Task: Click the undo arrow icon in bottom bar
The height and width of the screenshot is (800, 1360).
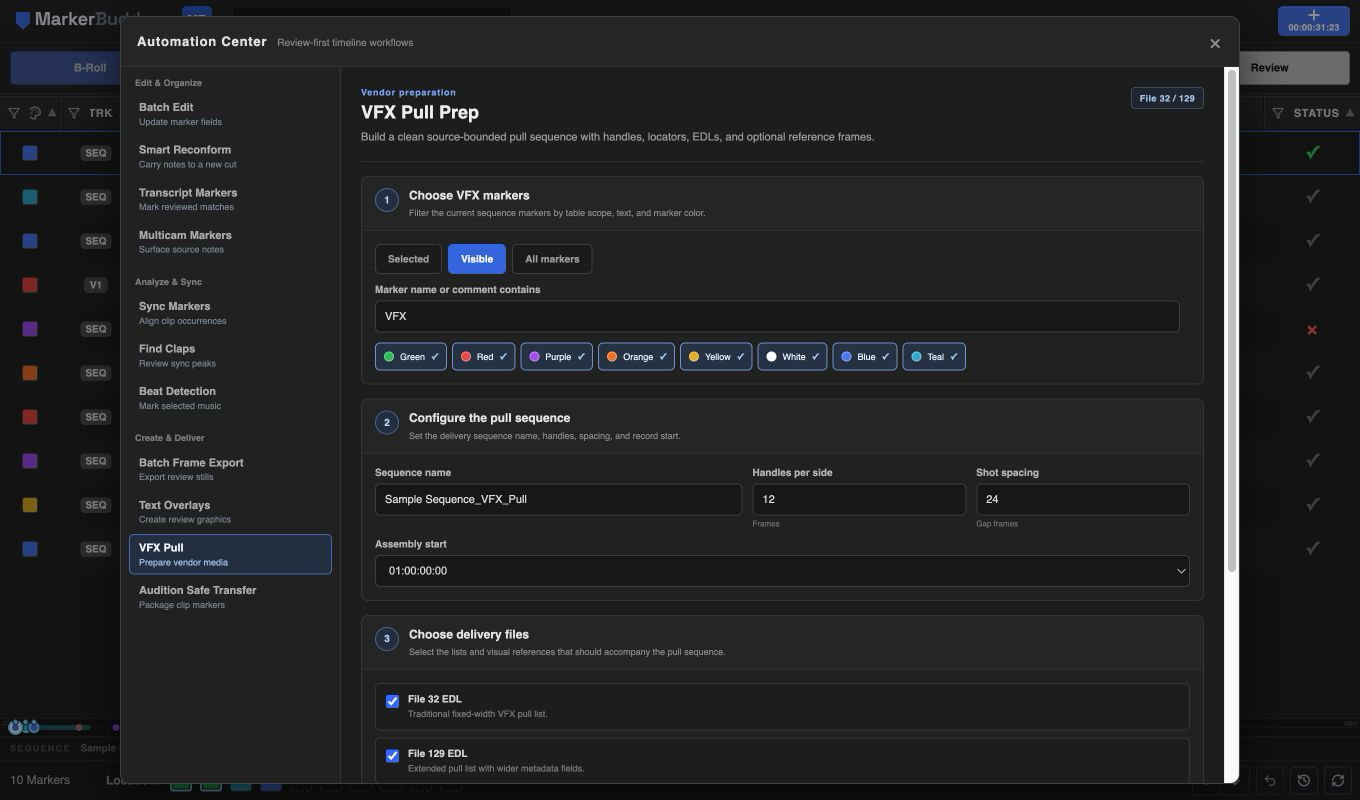Action: tap(1270, 780)
